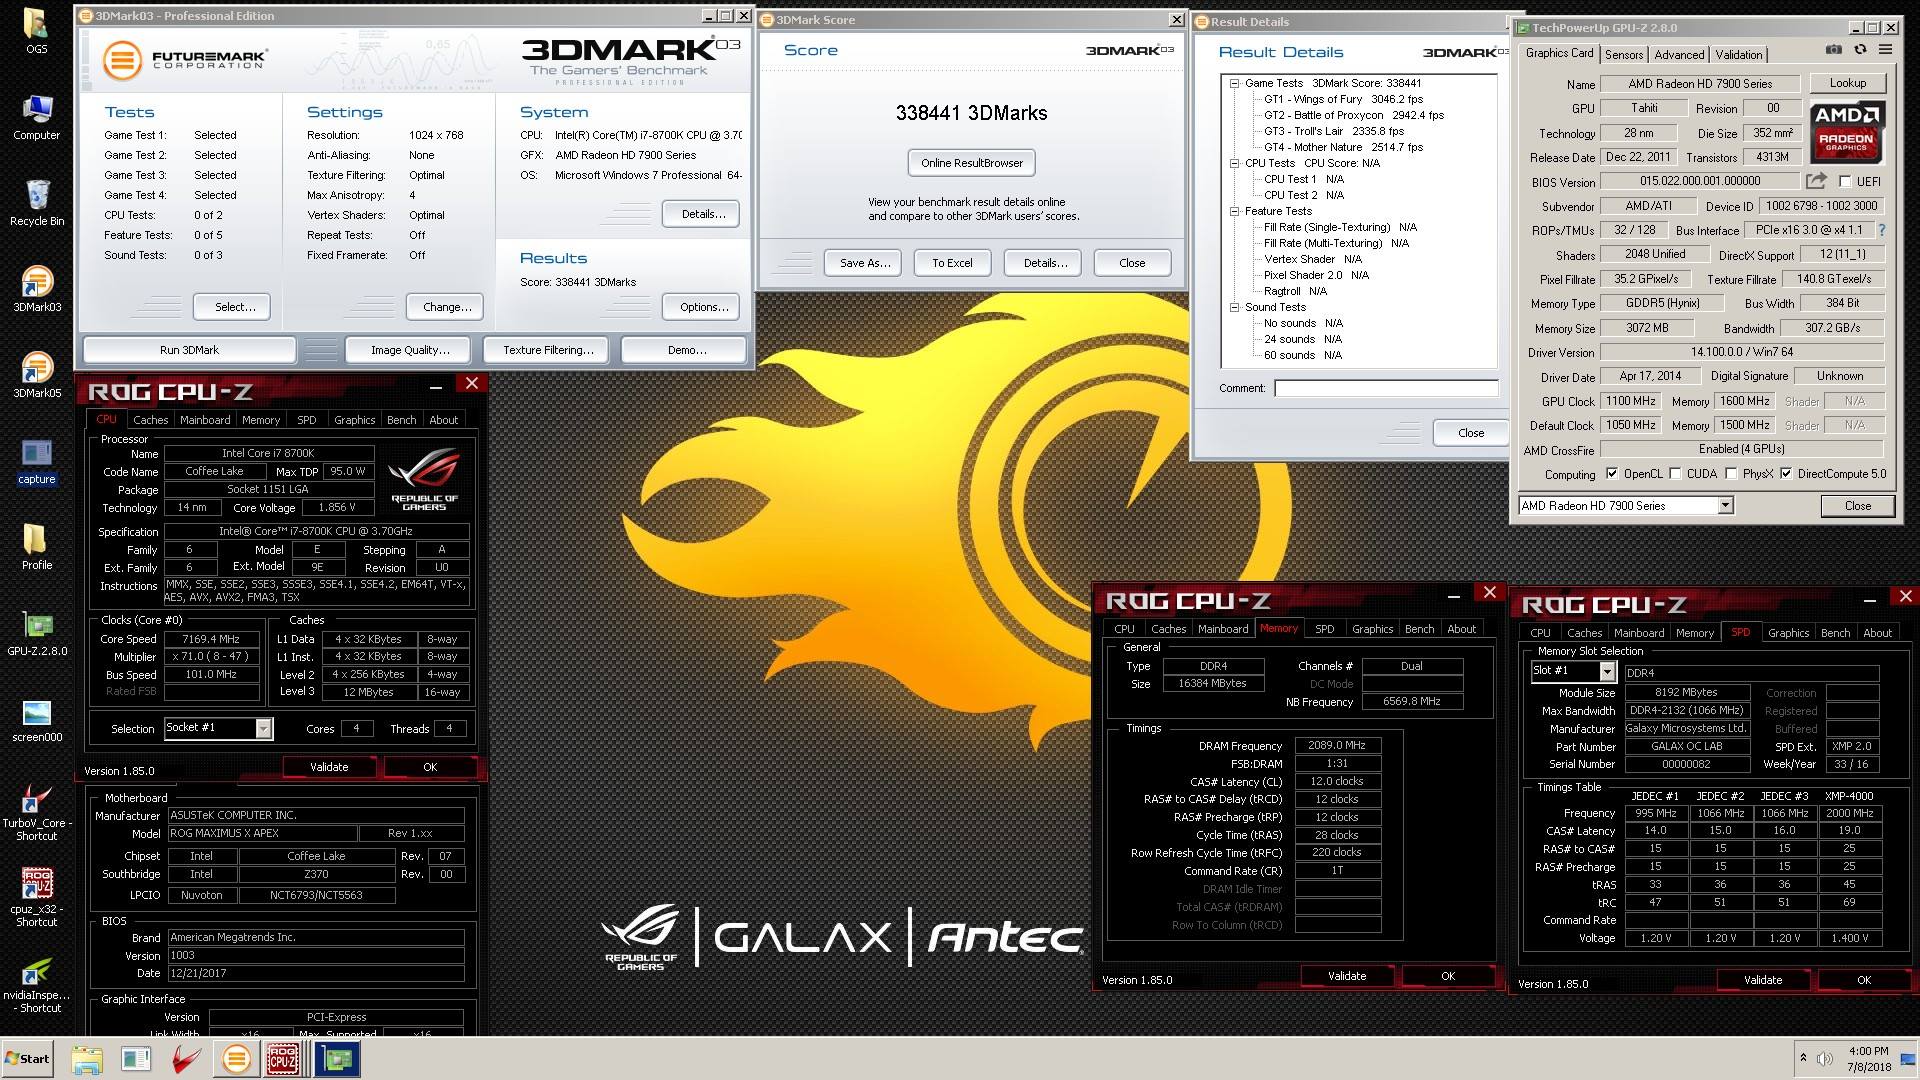The height and width of the screenshot is (1080, 1920).
Task: Click Save As in 3DMark Score window
Action: click(864, 263)
